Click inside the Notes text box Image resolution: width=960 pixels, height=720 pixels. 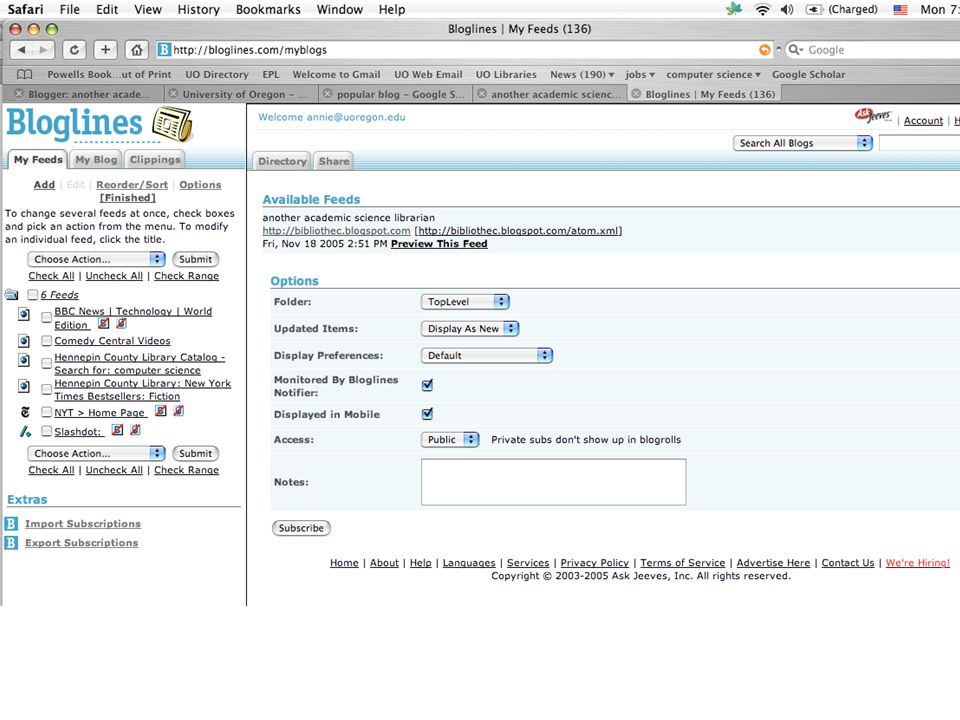tap(553, 482)
